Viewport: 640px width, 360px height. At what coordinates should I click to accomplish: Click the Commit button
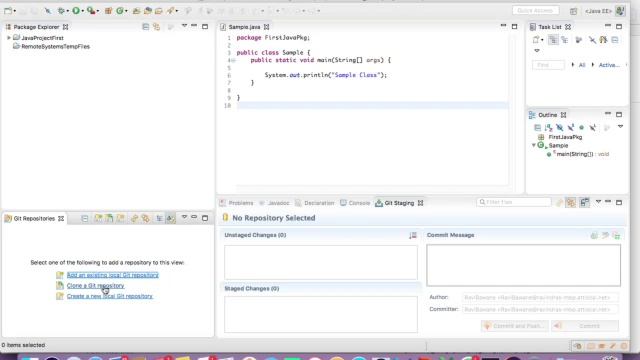pos(585,326)
